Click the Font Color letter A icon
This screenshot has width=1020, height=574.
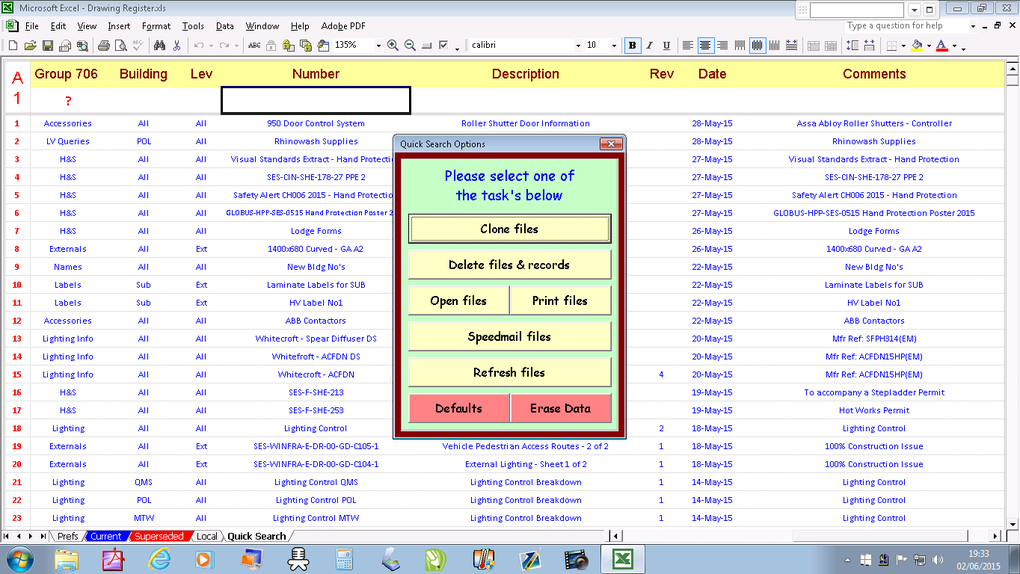coord(942,46)
